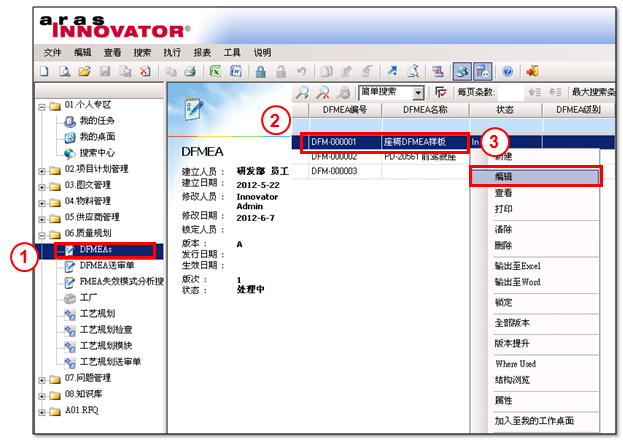Image resolution: width=623 pixels, height=440 pixels.
Task: Open the 执行 menu
Action: click(172, 52)
